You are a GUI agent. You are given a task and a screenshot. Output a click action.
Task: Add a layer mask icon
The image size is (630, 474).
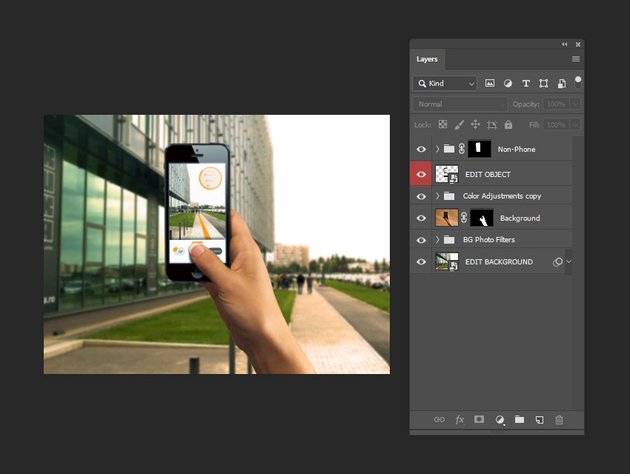click(479, 419)
